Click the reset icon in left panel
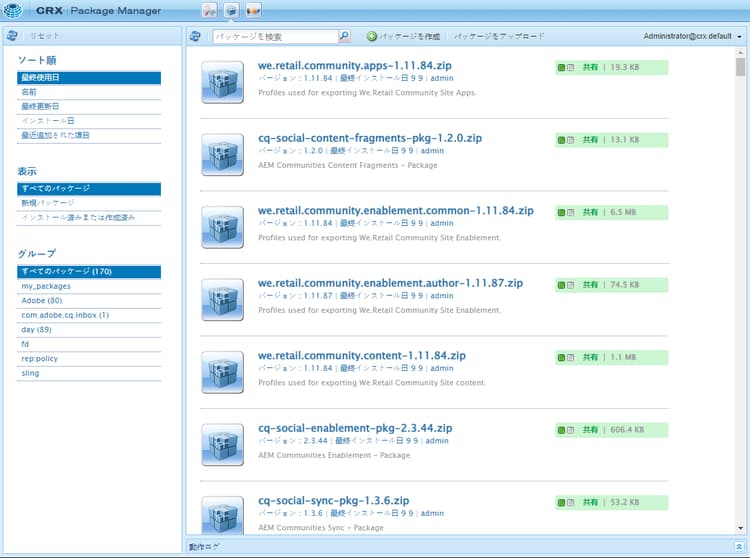 [12, 36]
